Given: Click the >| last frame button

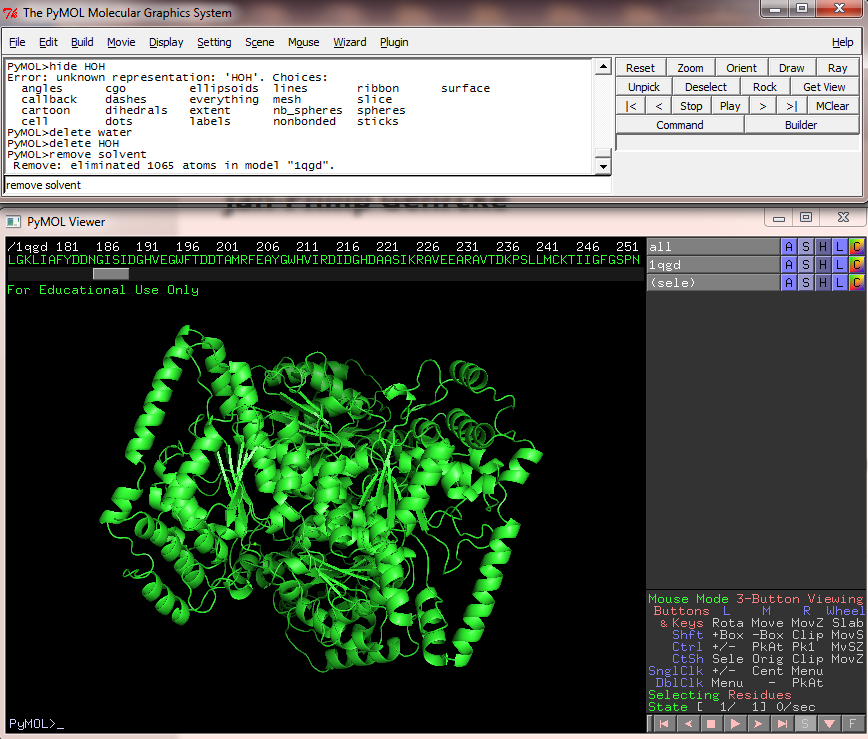Looking at the screenshot, I should pos(792,106).
